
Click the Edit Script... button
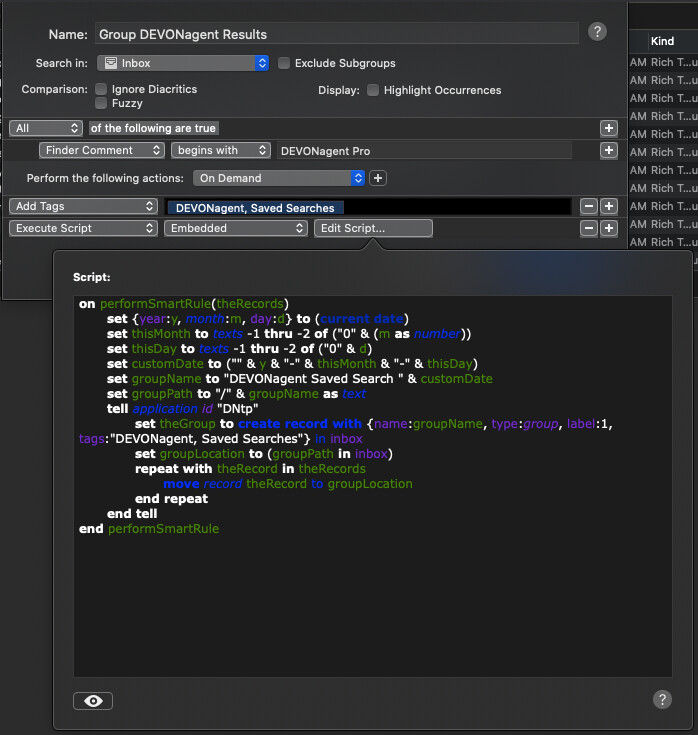coord(373,228)
